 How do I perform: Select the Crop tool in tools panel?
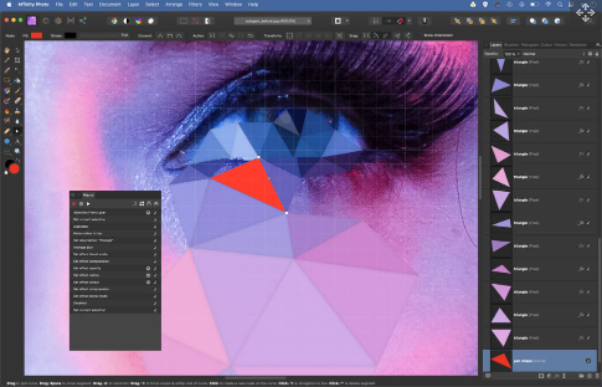click(17, 60)
